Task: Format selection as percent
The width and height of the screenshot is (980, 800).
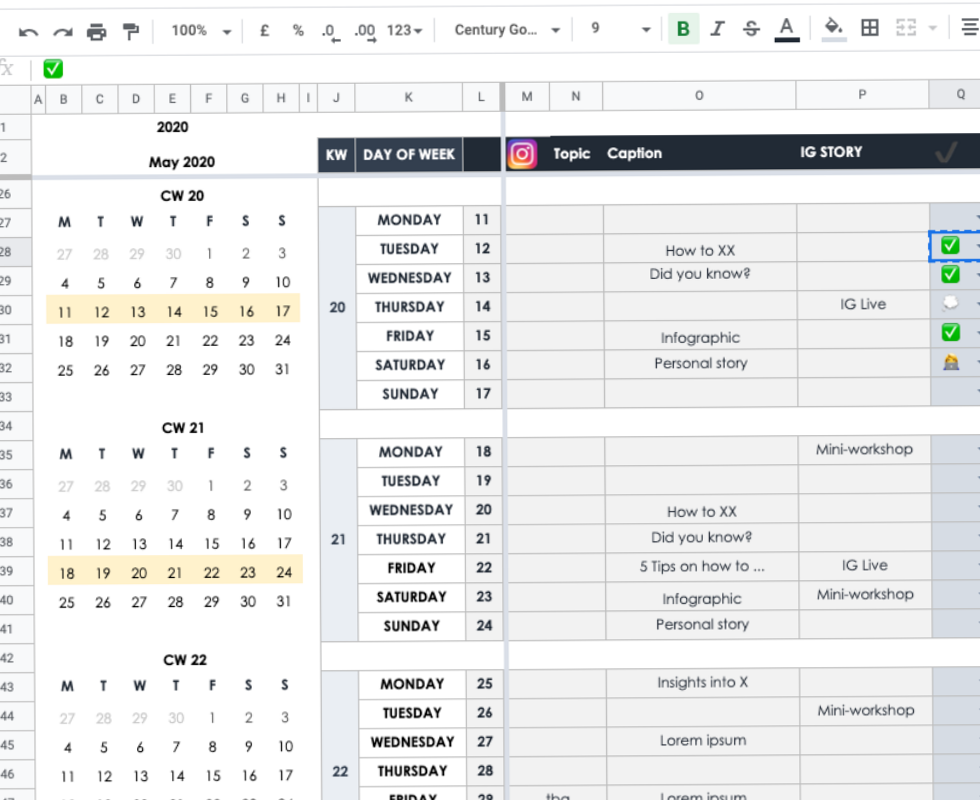Action: (x=297, y=30)
